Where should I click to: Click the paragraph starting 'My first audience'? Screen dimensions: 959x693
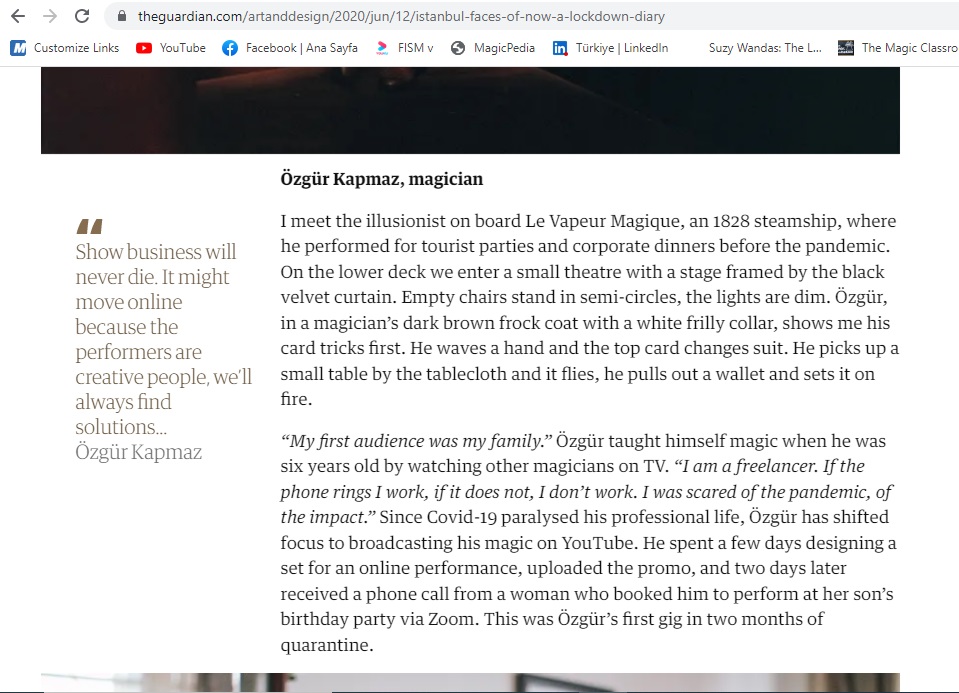(589, 543)
